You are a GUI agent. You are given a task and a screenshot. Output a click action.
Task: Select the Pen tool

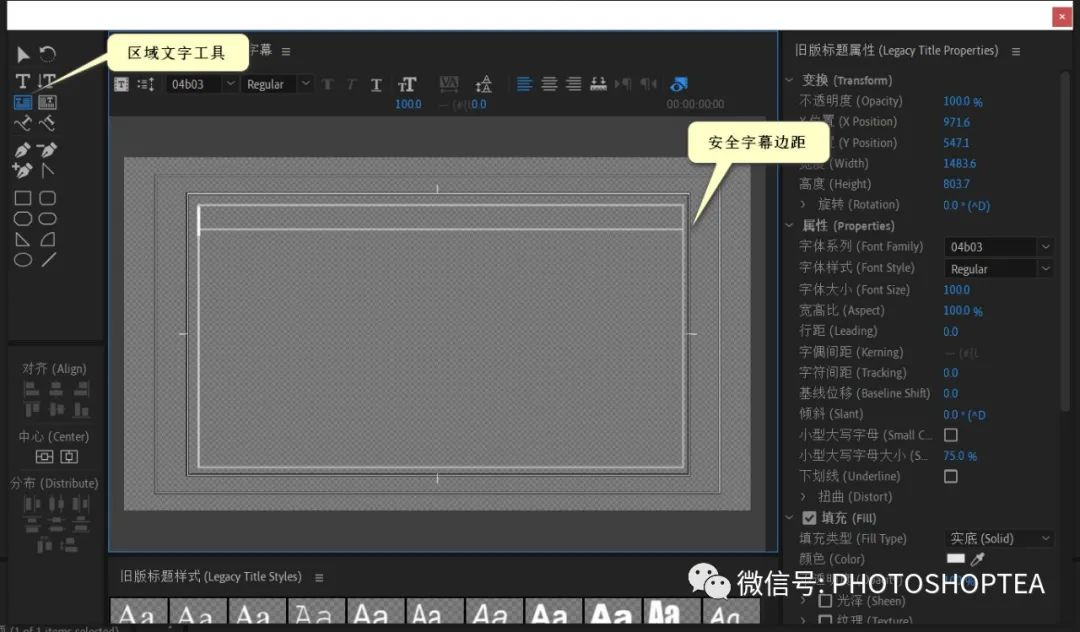pos(23,150)
